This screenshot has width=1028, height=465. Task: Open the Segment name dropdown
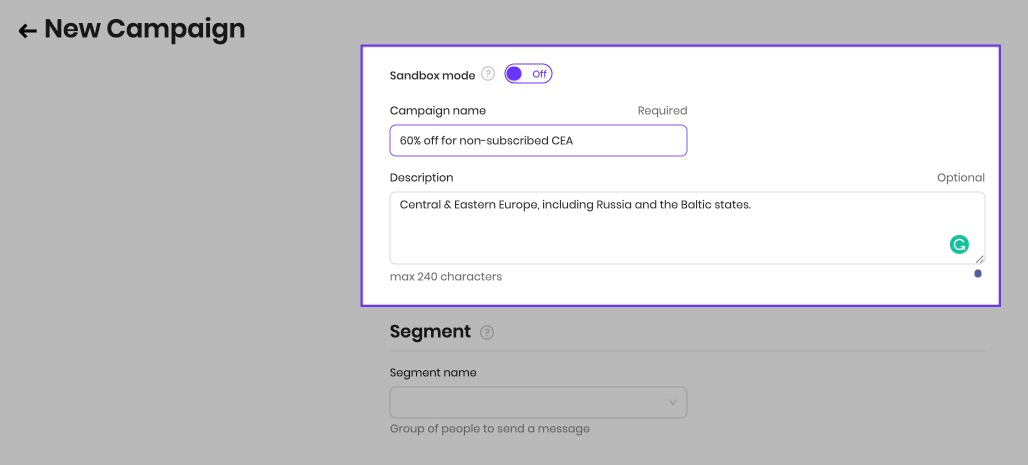(538, 402)
